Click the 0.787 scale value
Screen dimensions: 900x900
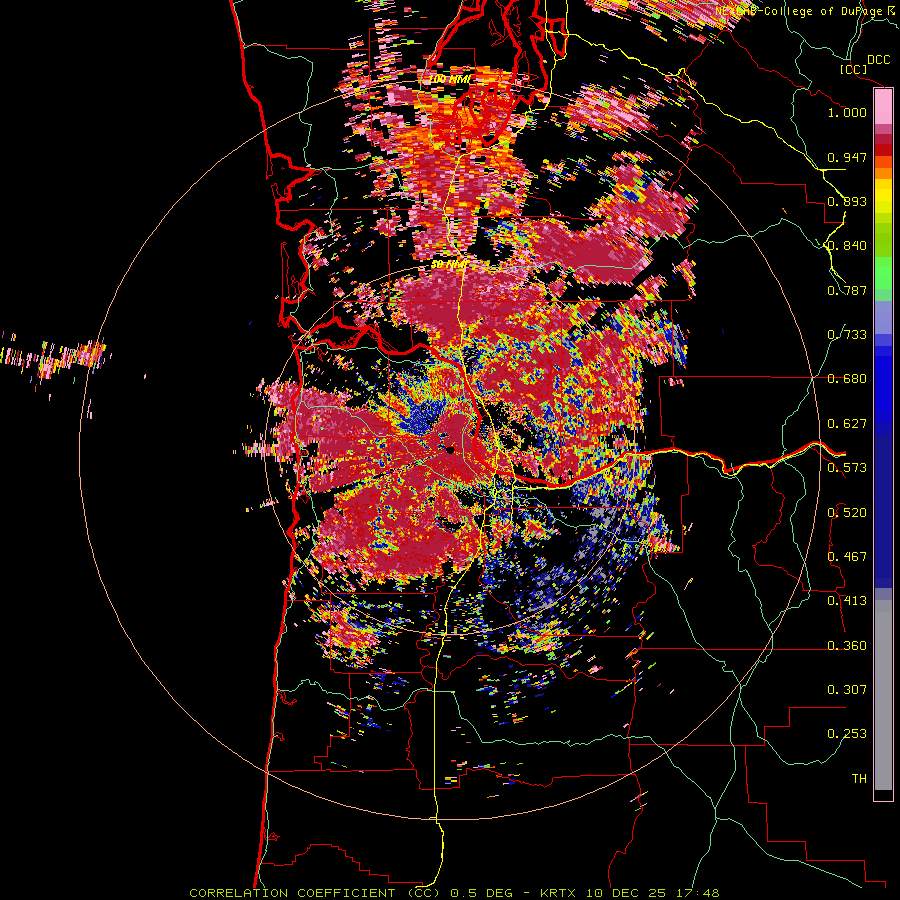(x=847, y=290)
